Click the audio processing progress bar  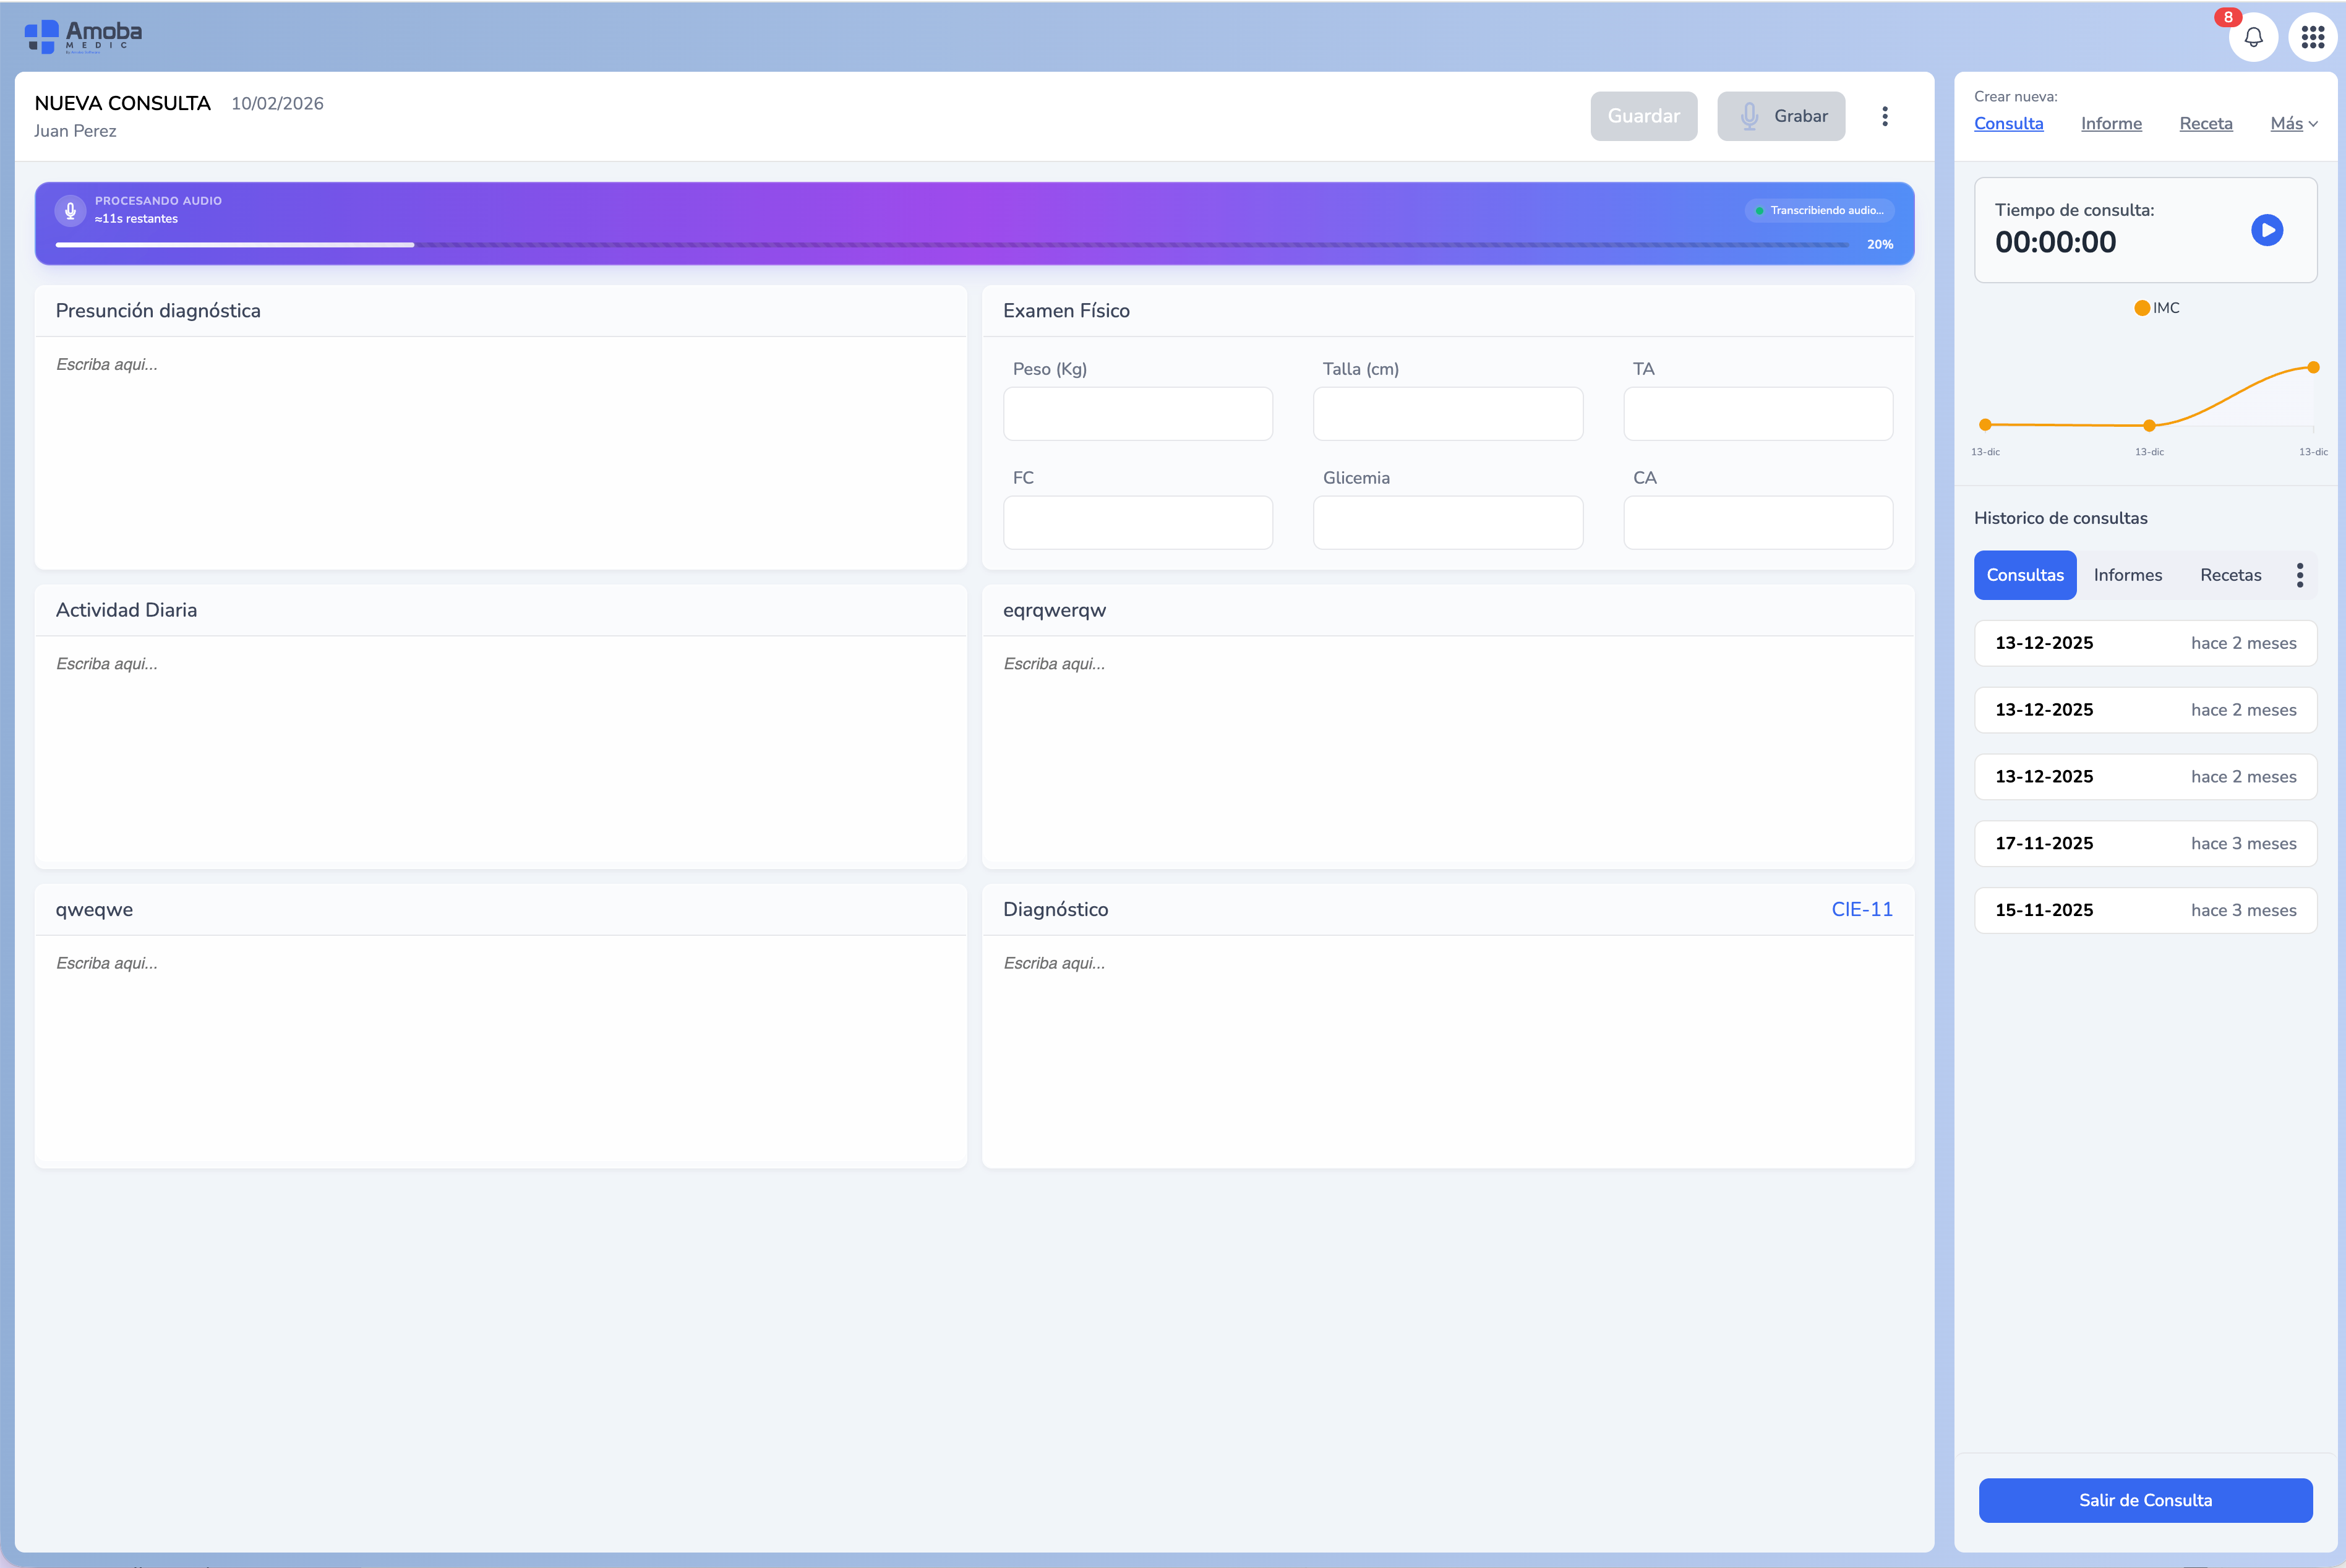950,244
